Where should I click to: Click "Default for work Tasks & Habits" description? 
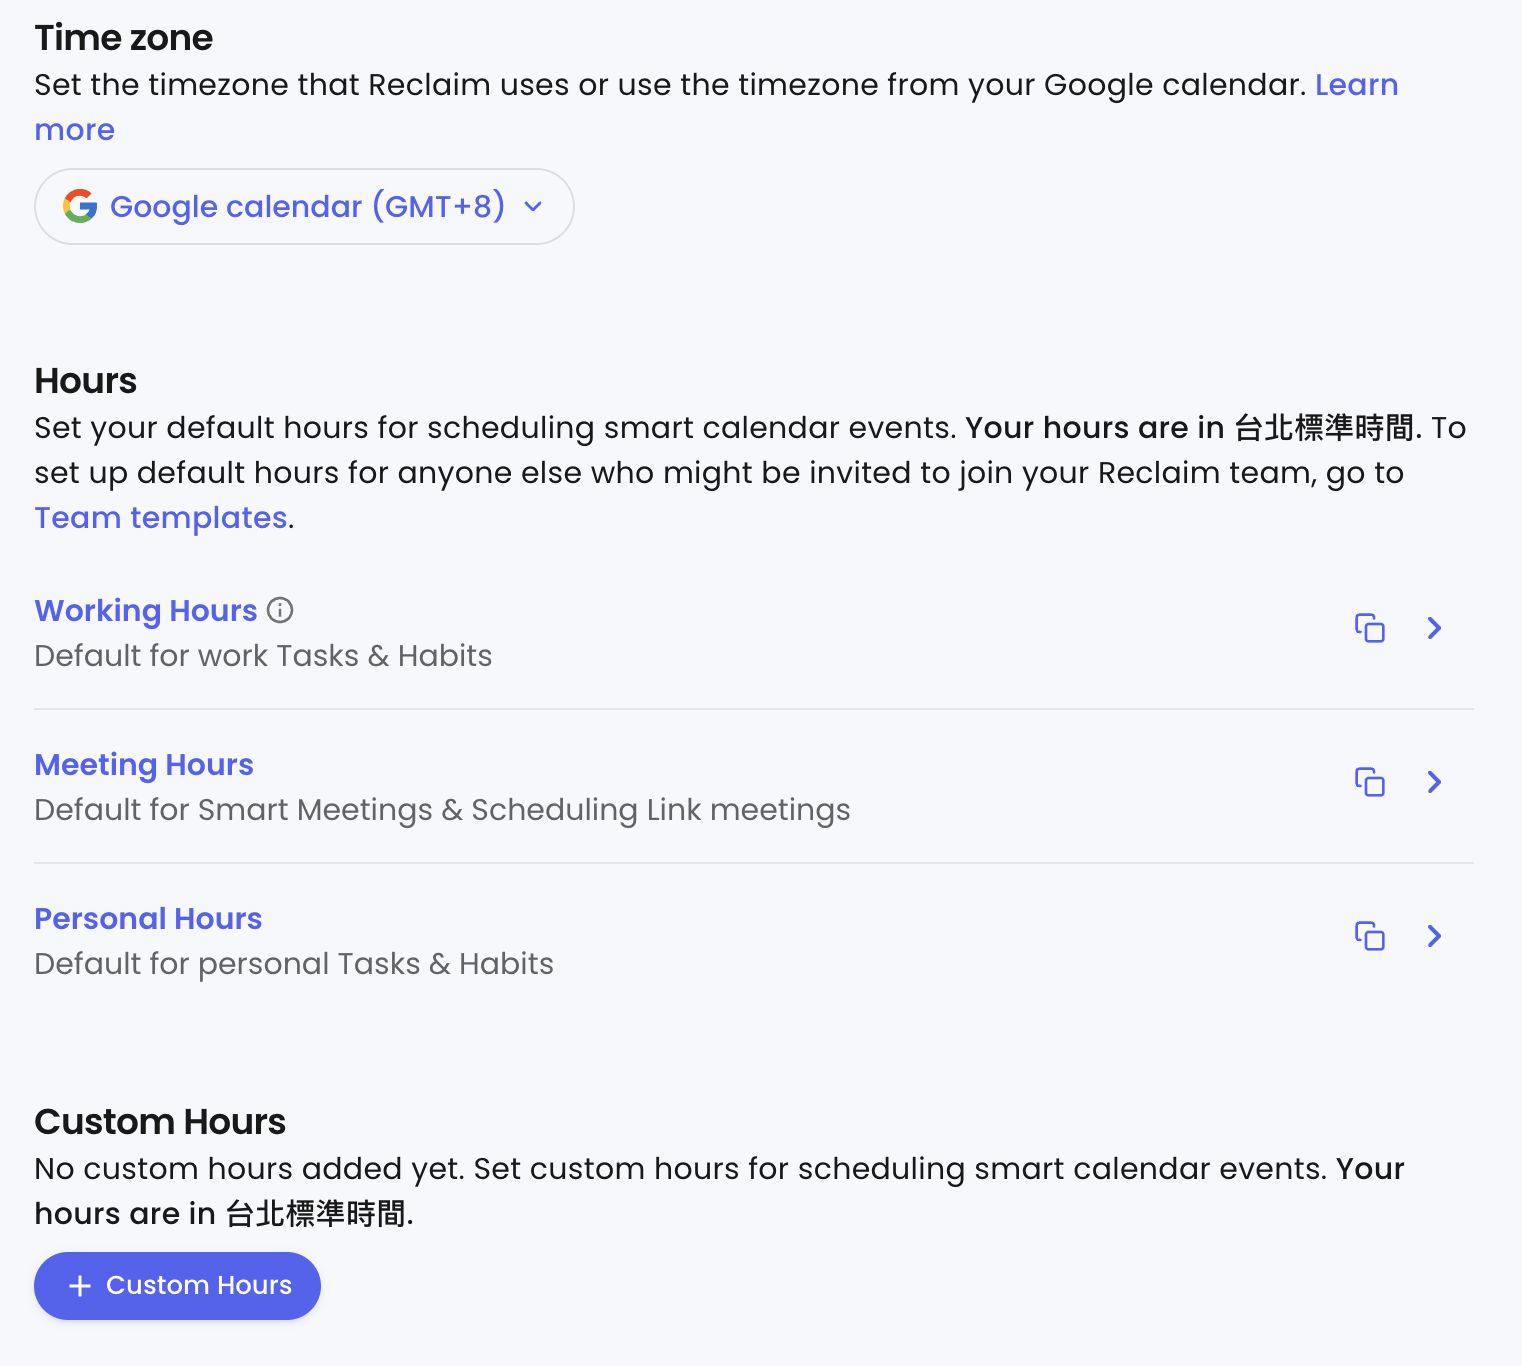pyautogui.click(x=263, y=656)
